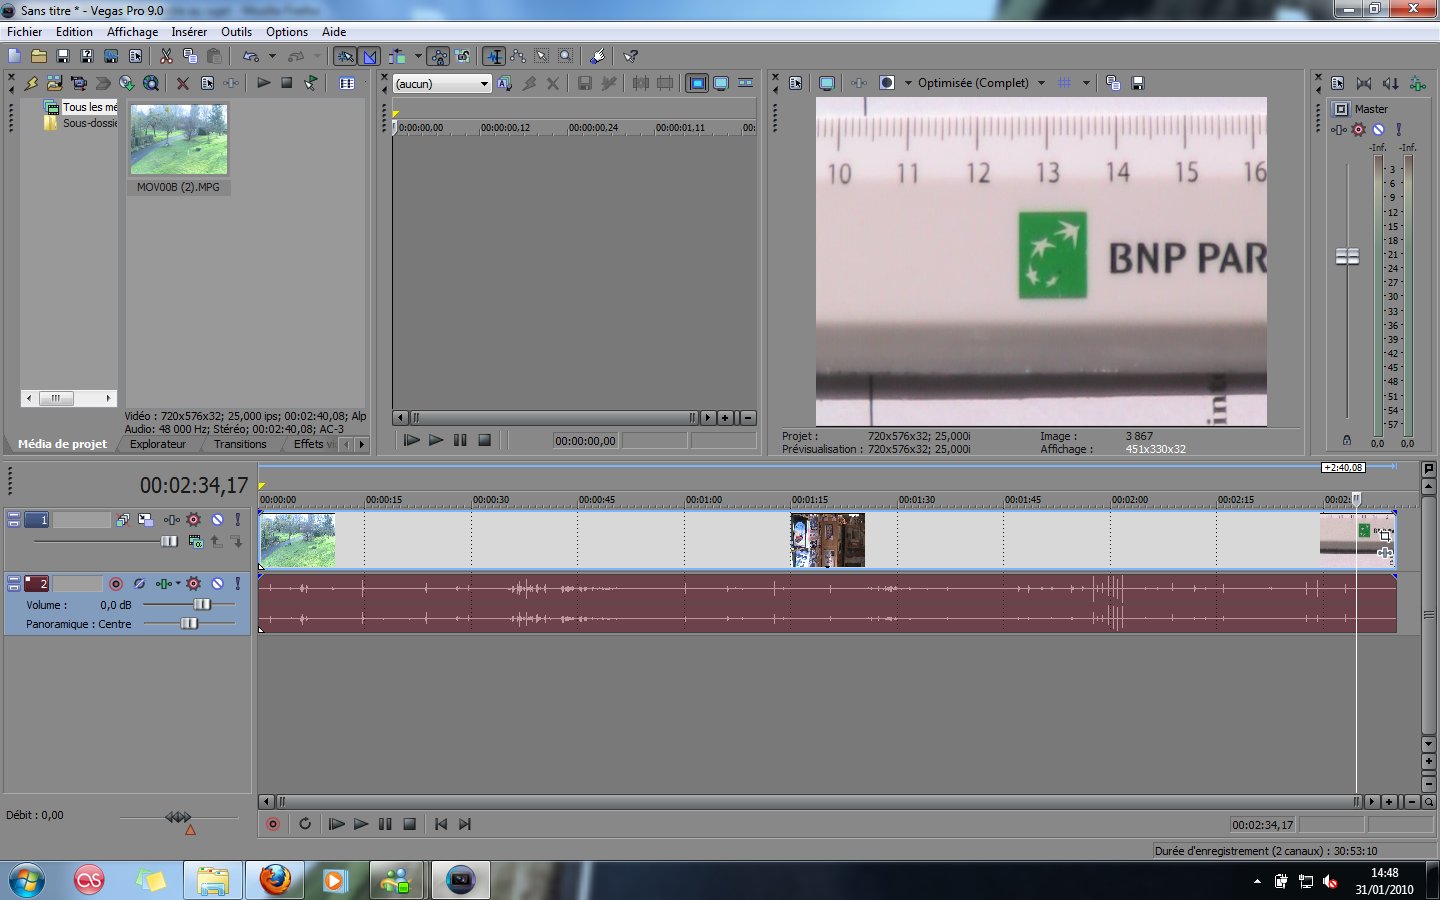This screenshot has height=900, width=1440.
Task: Cut selection using the scissors icon
Action: 166,56
